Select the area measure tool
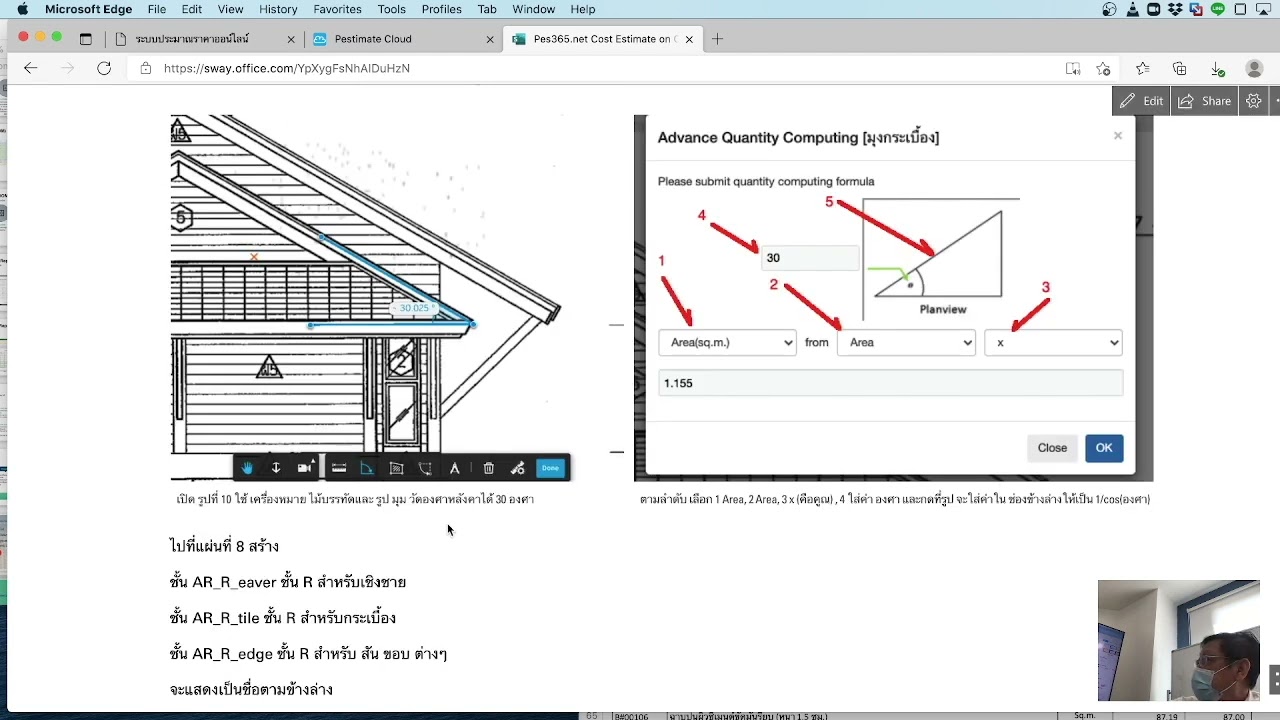Viewport: 1280px width, 720px height. 396,468
